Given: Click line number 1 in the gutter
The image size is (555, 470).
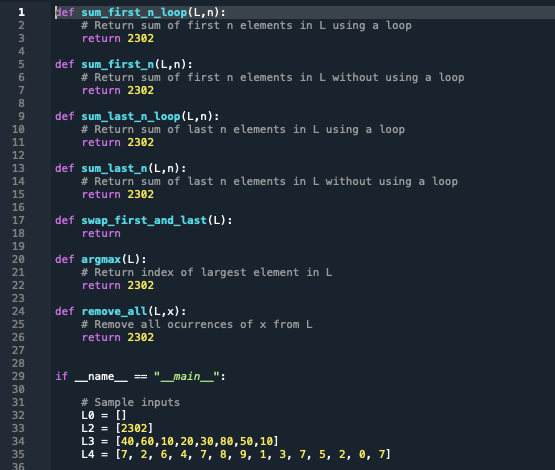Looking at the screenshot, I should pyautogui.click(x=22, y=12).
